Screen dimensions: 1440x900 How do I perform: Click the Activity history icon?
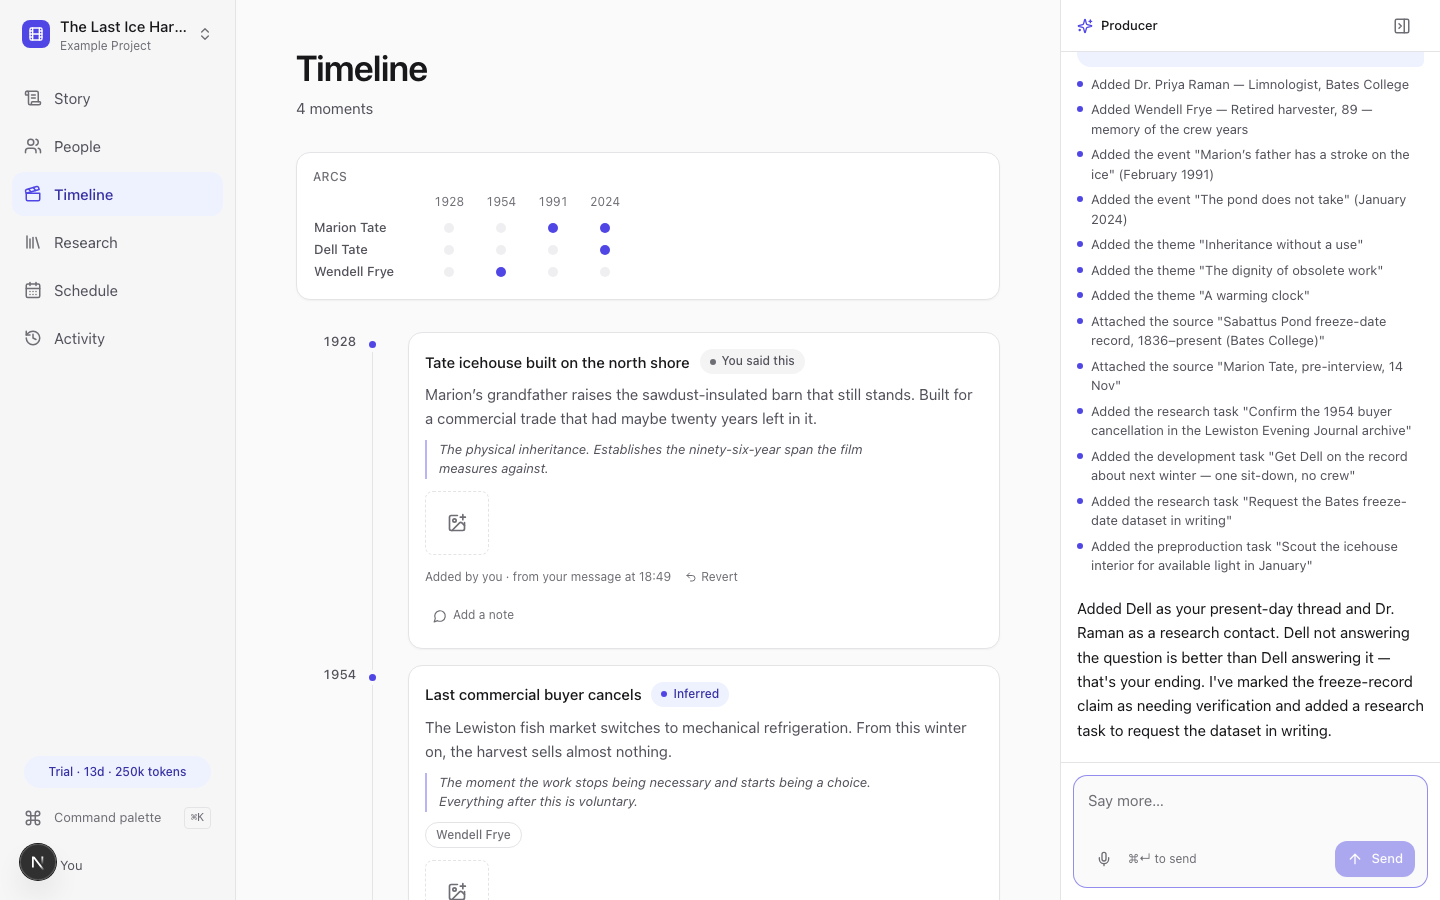pos(33,338)
